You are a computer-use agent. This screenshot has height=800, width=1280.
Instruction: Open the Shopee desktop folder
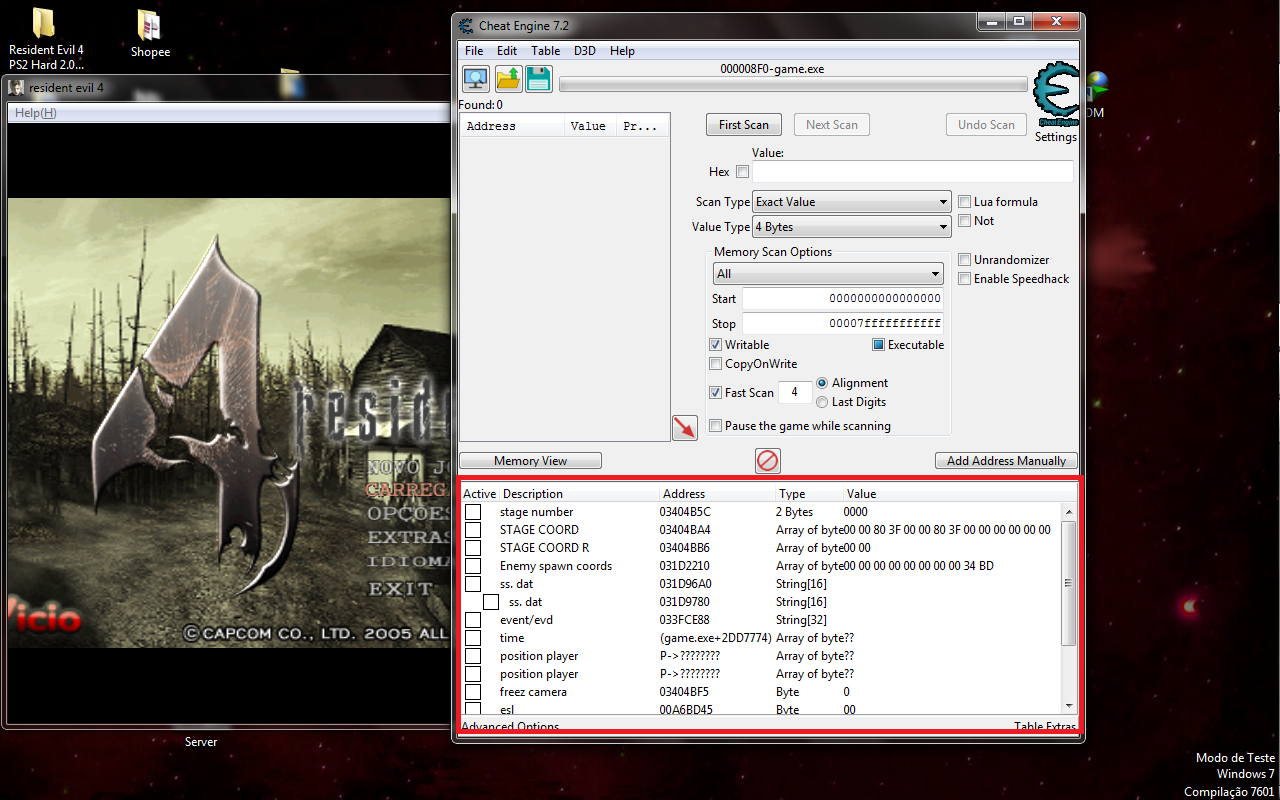point(150,34)
